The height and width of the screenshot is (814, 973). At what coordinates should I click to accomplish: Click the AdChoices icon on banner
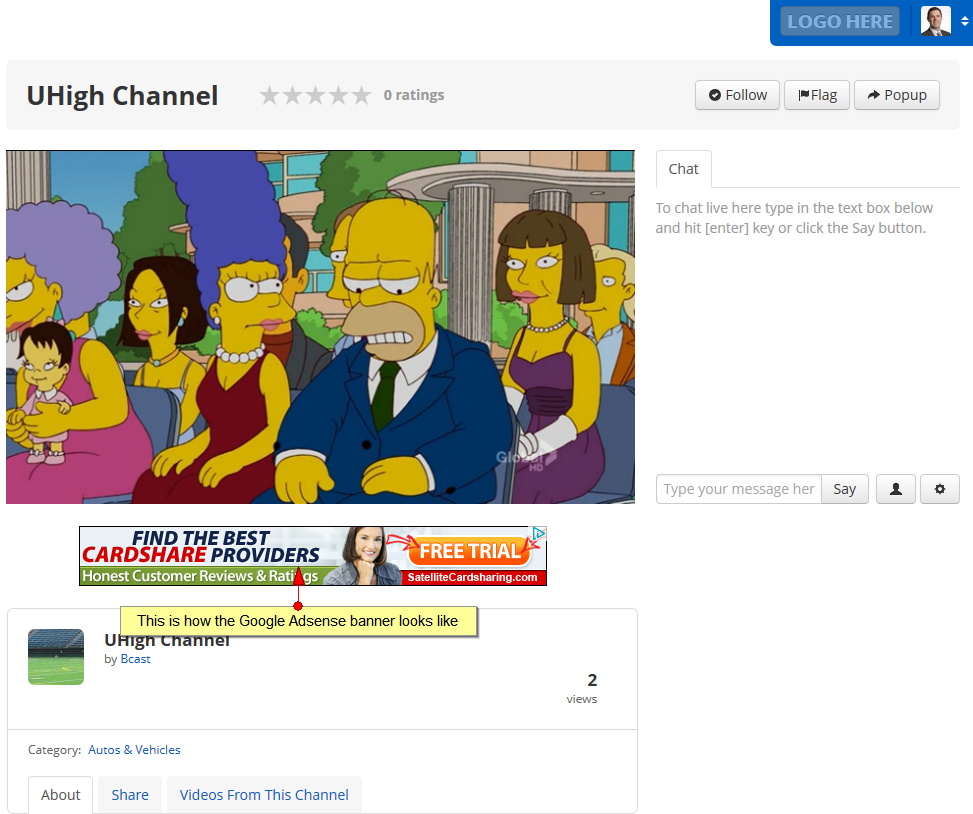point(539,533)
